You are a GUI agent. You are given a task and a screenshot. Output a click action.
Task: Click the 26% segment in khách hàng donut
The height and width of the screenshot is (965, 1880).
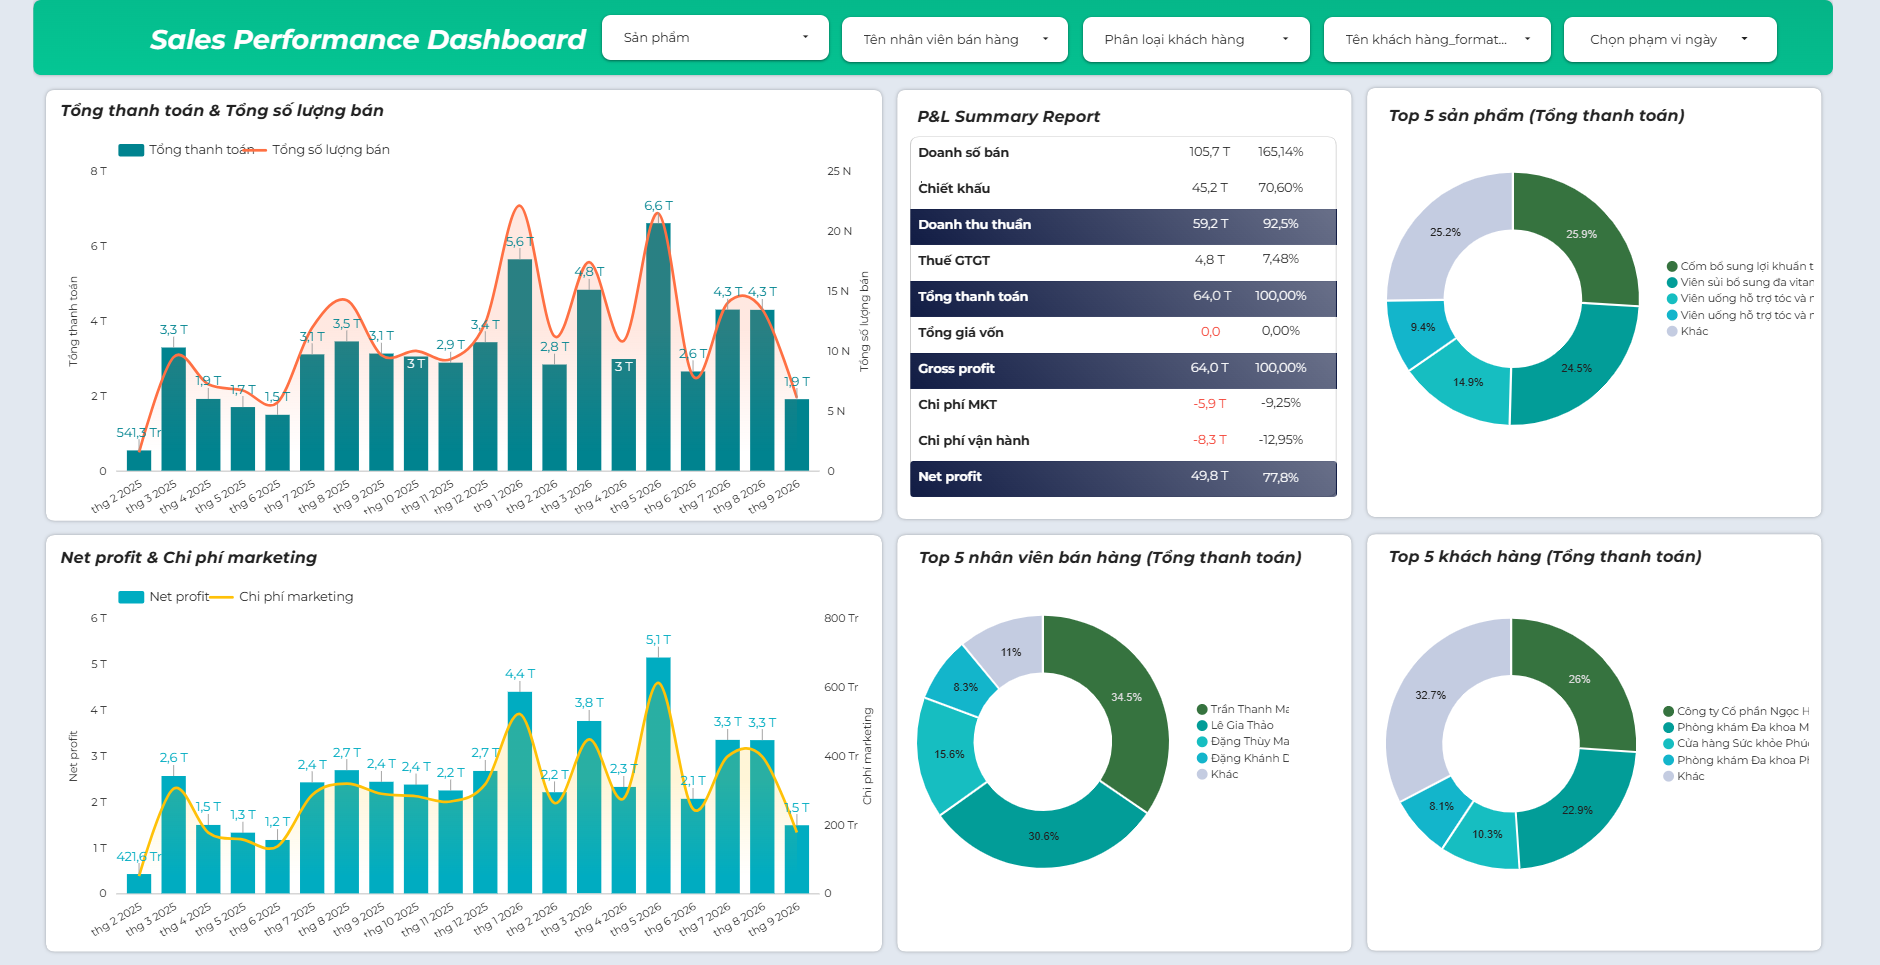point(1579,679)
